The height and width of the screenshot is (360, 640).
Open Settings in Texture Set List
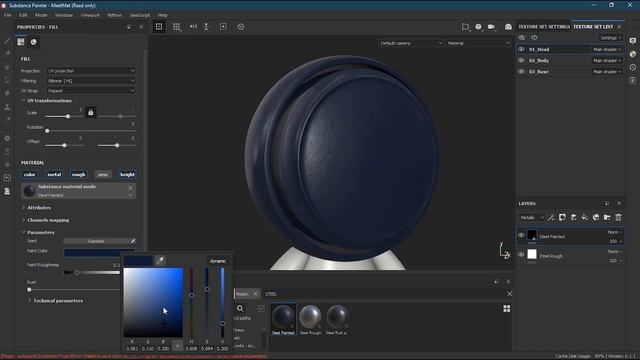point(610,38)
